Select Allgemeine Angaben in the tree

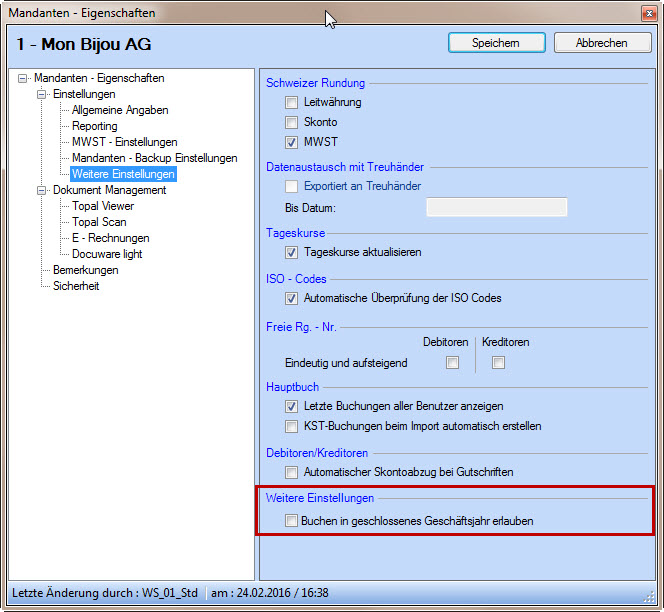[120, 110]
